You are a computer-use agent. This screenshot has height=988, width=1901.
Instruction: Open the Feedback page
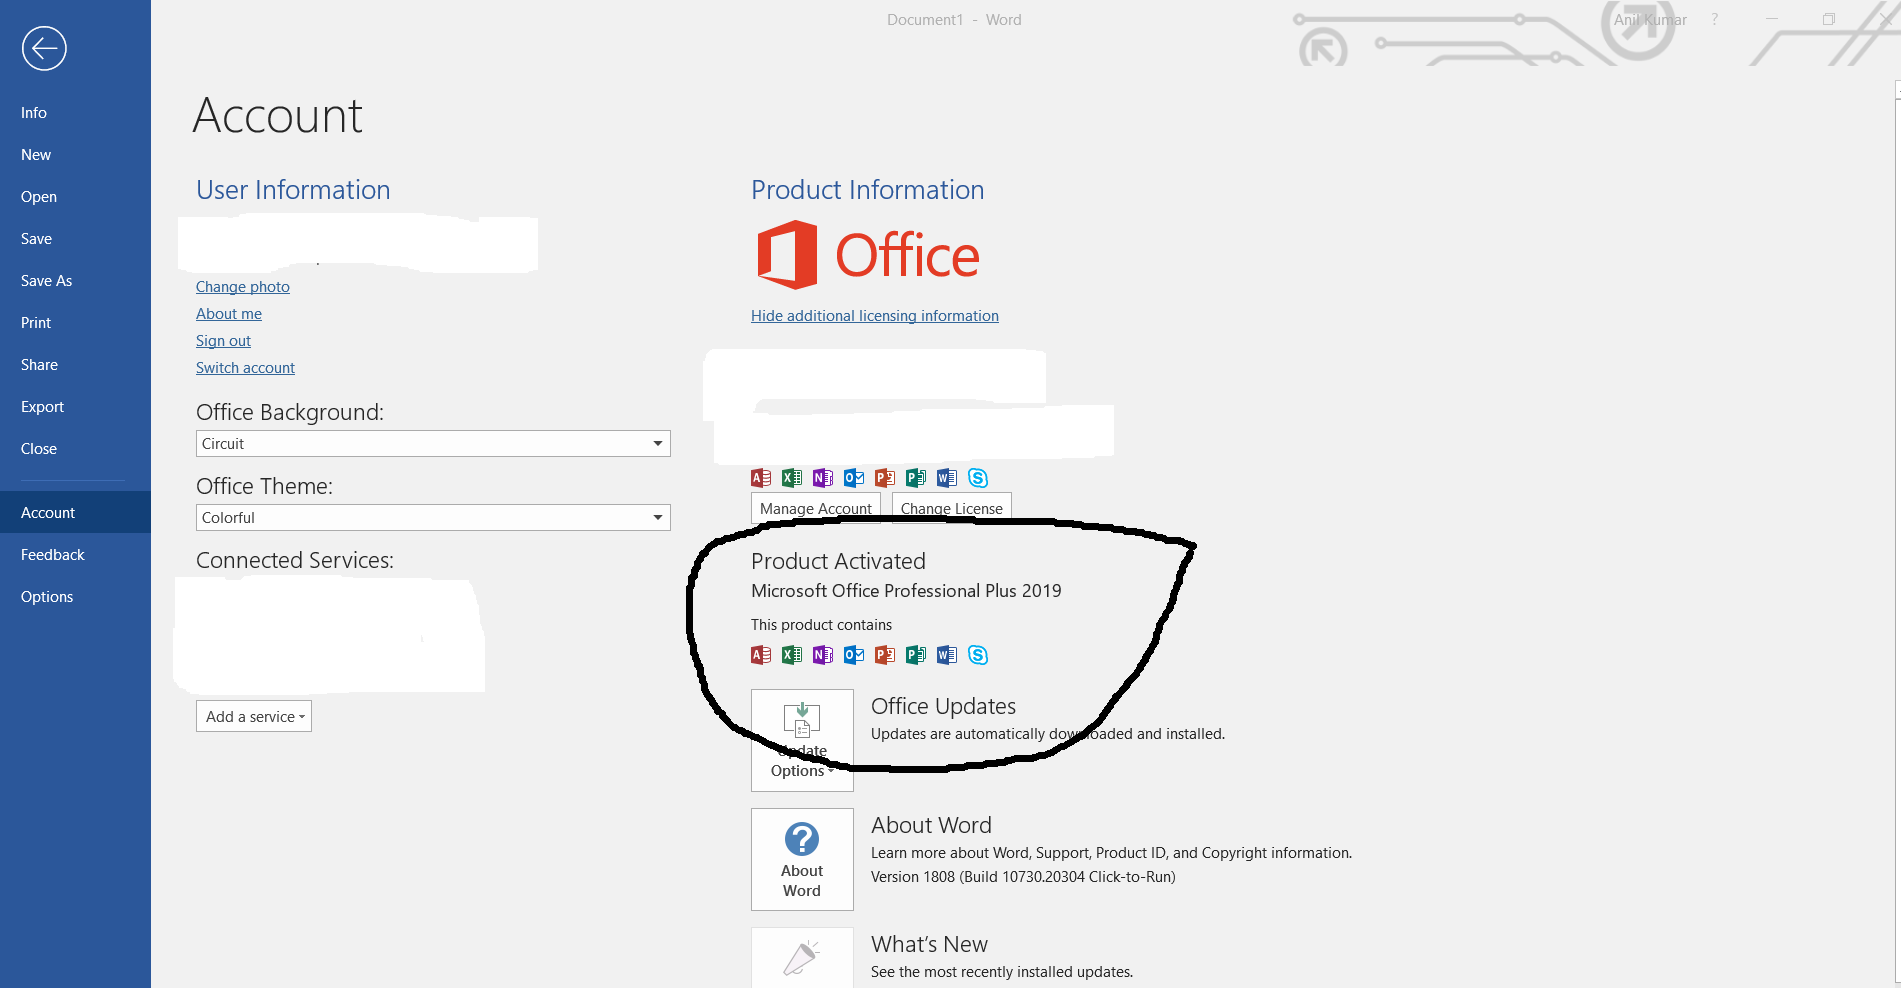pyautogui.click(x=75, y=555)
